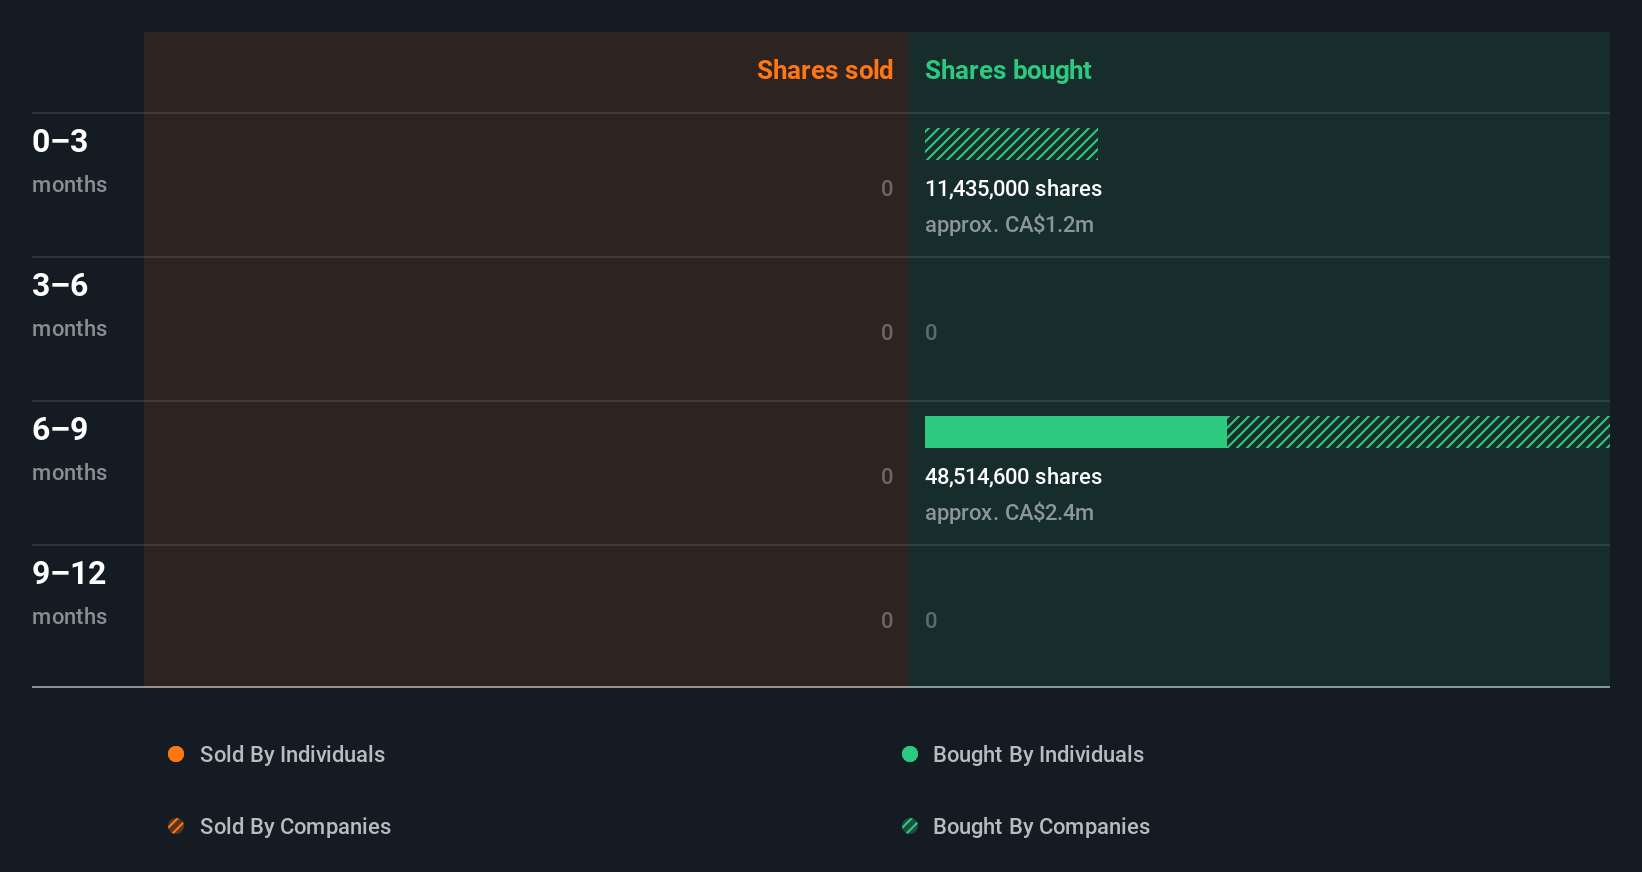Image resolution: width=1642 pixels, height=872 pixels.
Task: Click the Shares bought column header
Action: coord(1008,70)
